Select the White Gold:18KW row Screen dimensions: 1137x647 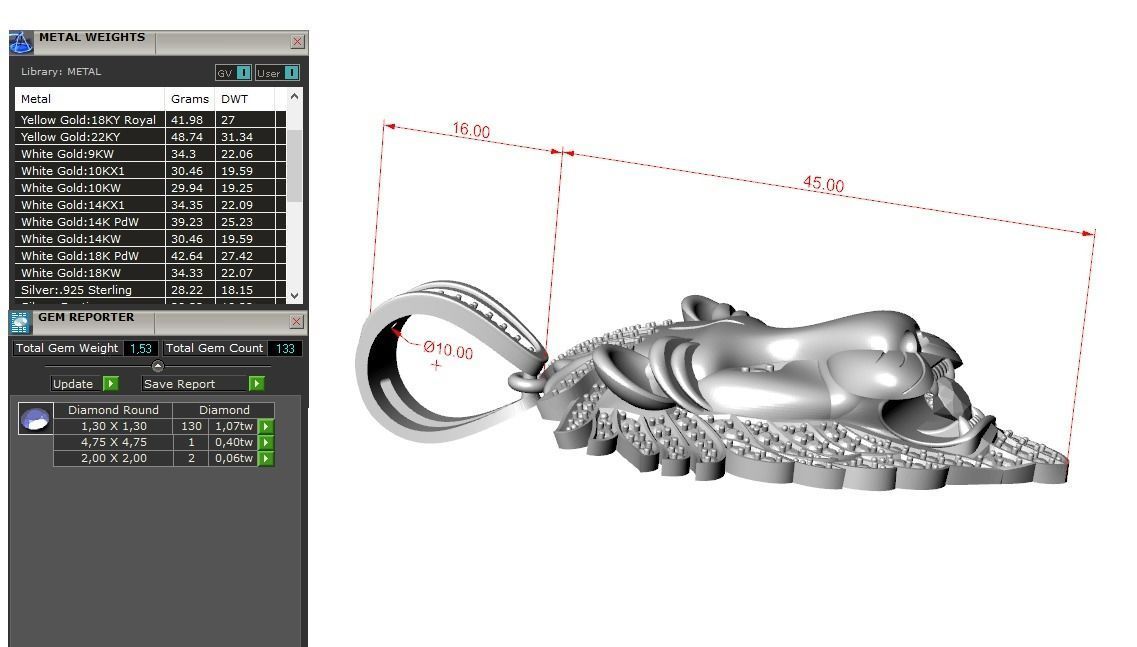[150, 273]
